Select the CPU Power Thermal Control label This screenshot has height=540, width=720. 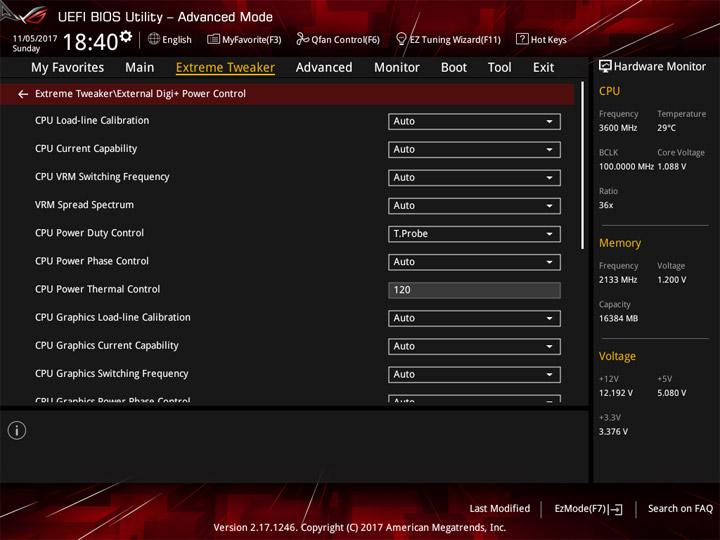[97, 289]
